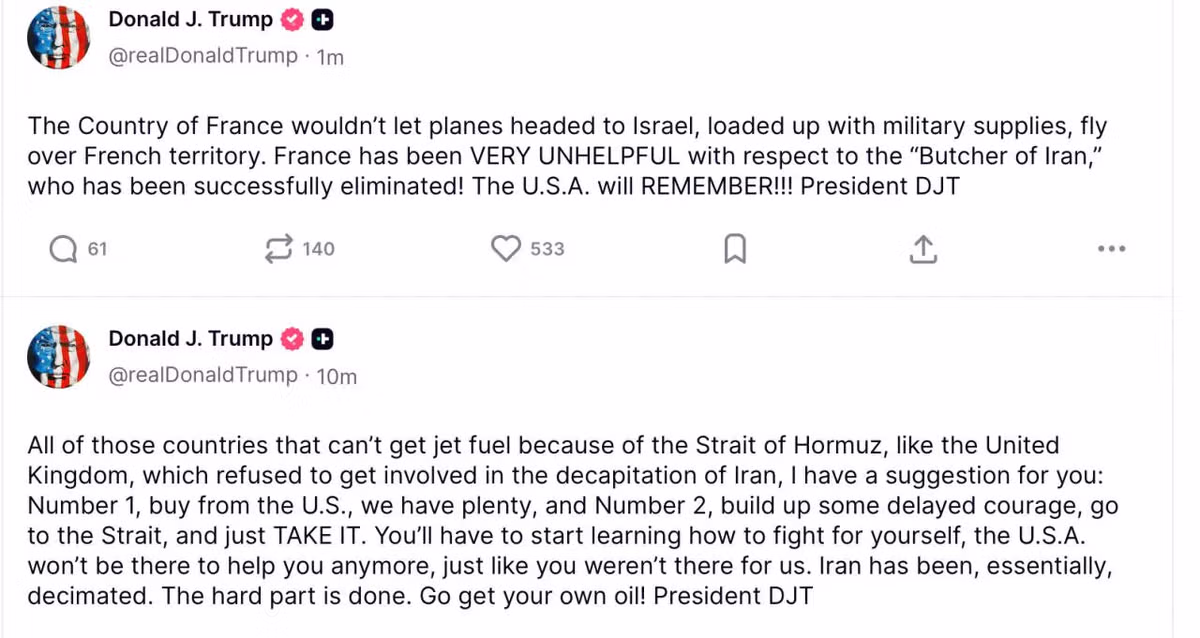The height and width of the screenshot is (638, 1200).
Task: Click the black plus badge on the top post
Action: pyautogui.click(x=322, y=20)
